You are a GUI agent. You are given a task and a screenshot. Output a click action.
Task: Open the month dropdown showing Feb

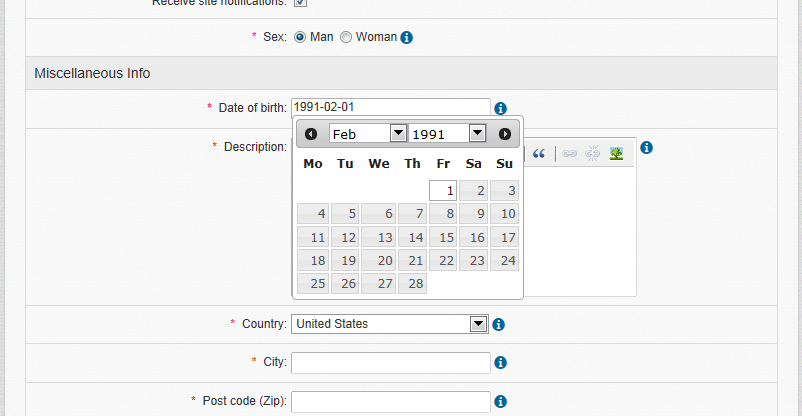tap(368, 133)
